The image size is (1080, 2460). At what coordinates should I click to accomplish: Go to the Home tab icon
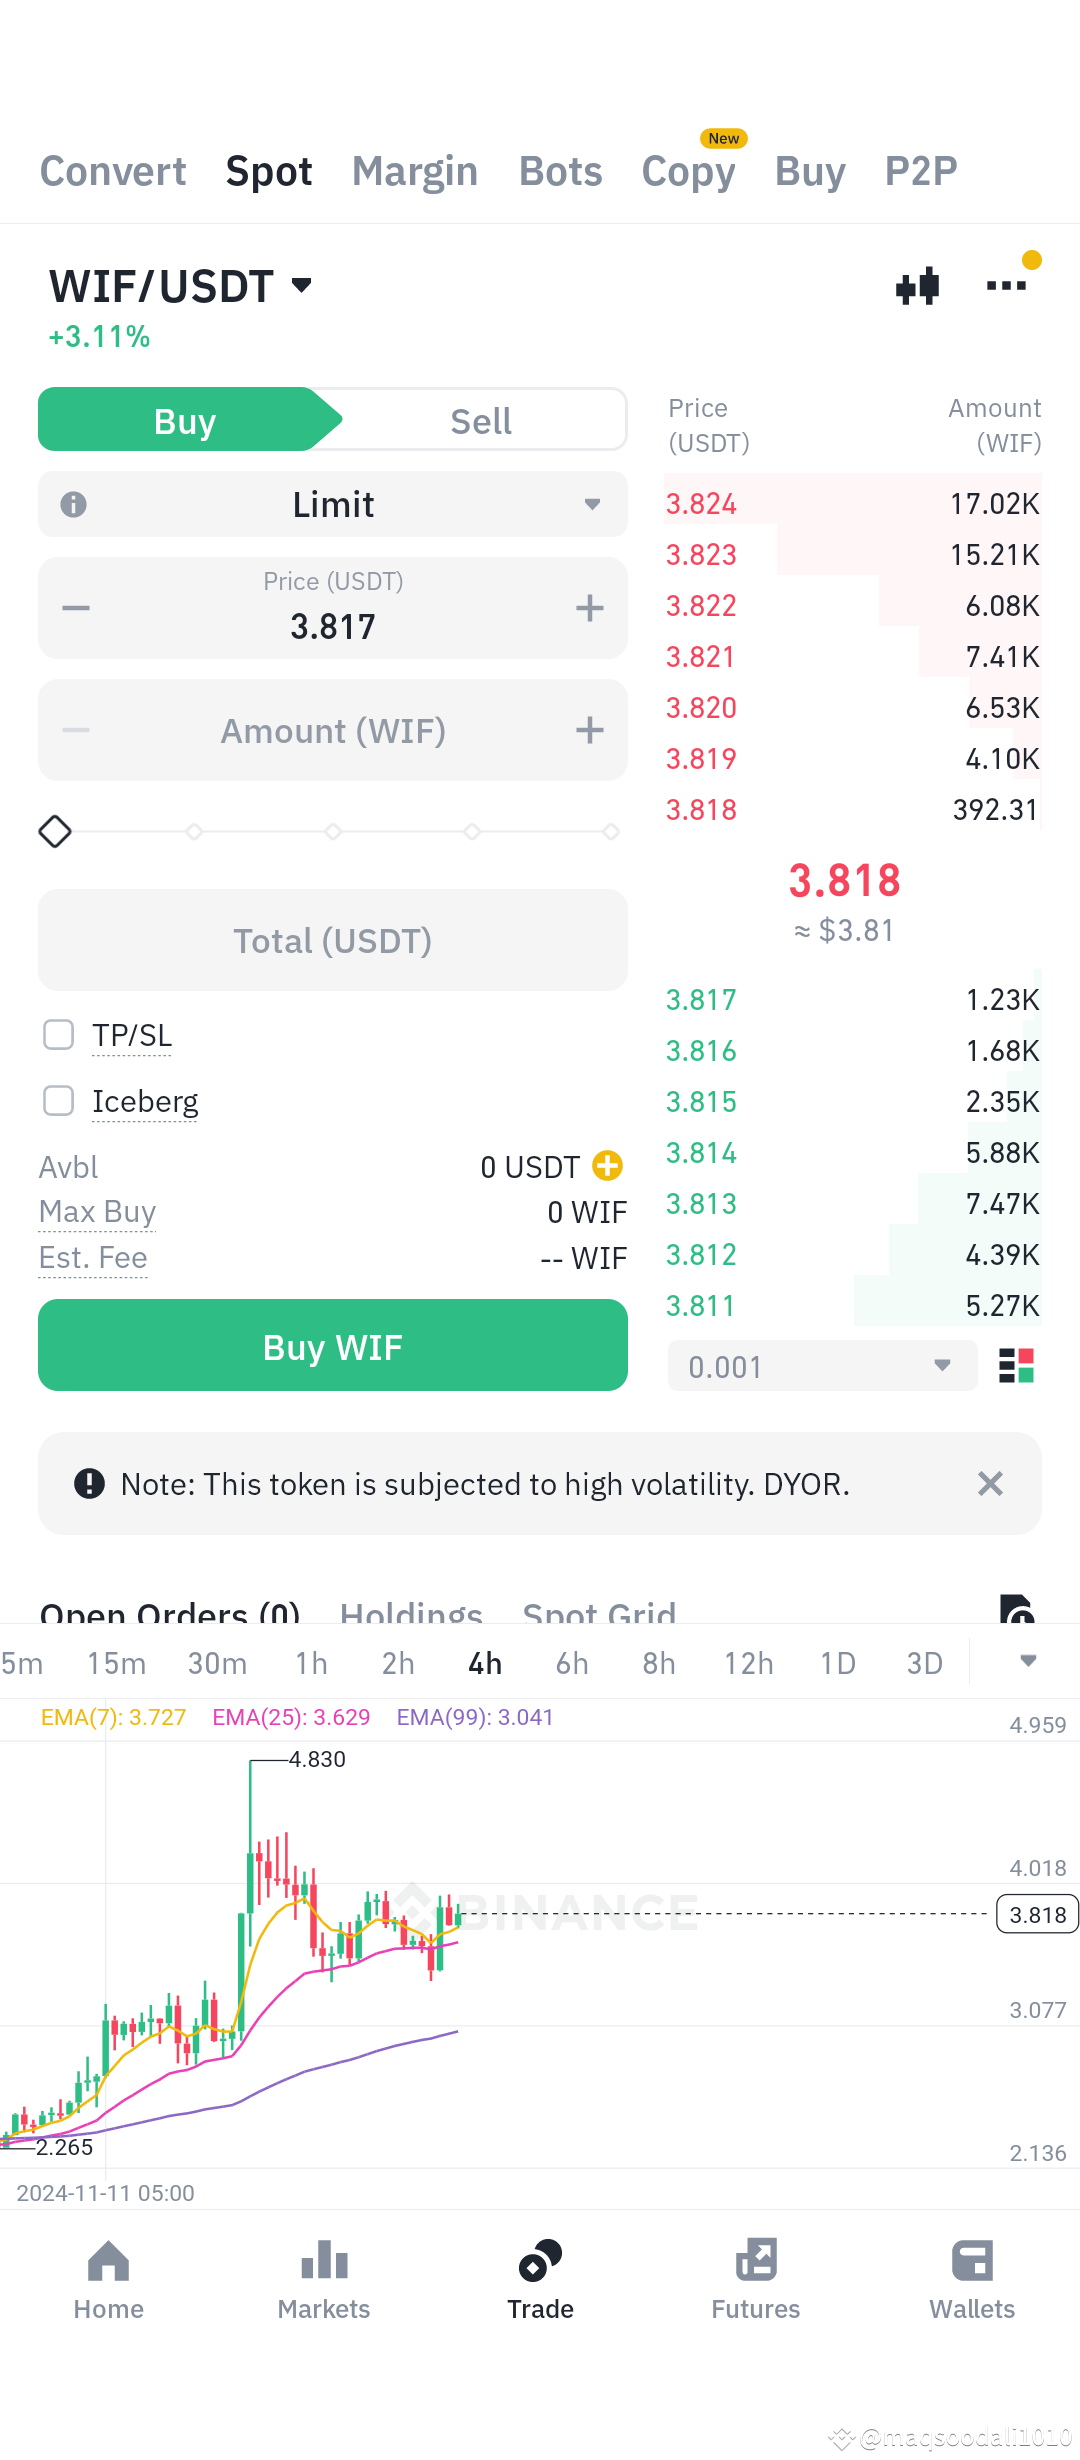[x=108, y=2262]
